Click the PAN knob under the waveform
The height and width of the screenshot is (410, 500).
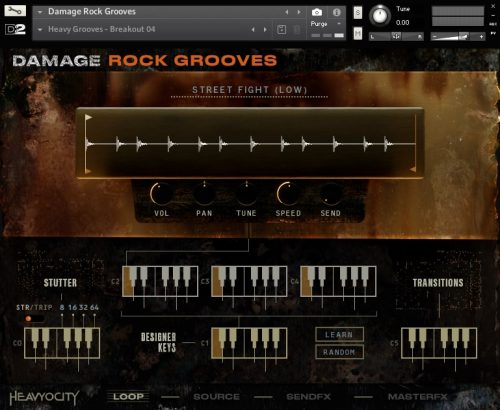coord(204,194)
